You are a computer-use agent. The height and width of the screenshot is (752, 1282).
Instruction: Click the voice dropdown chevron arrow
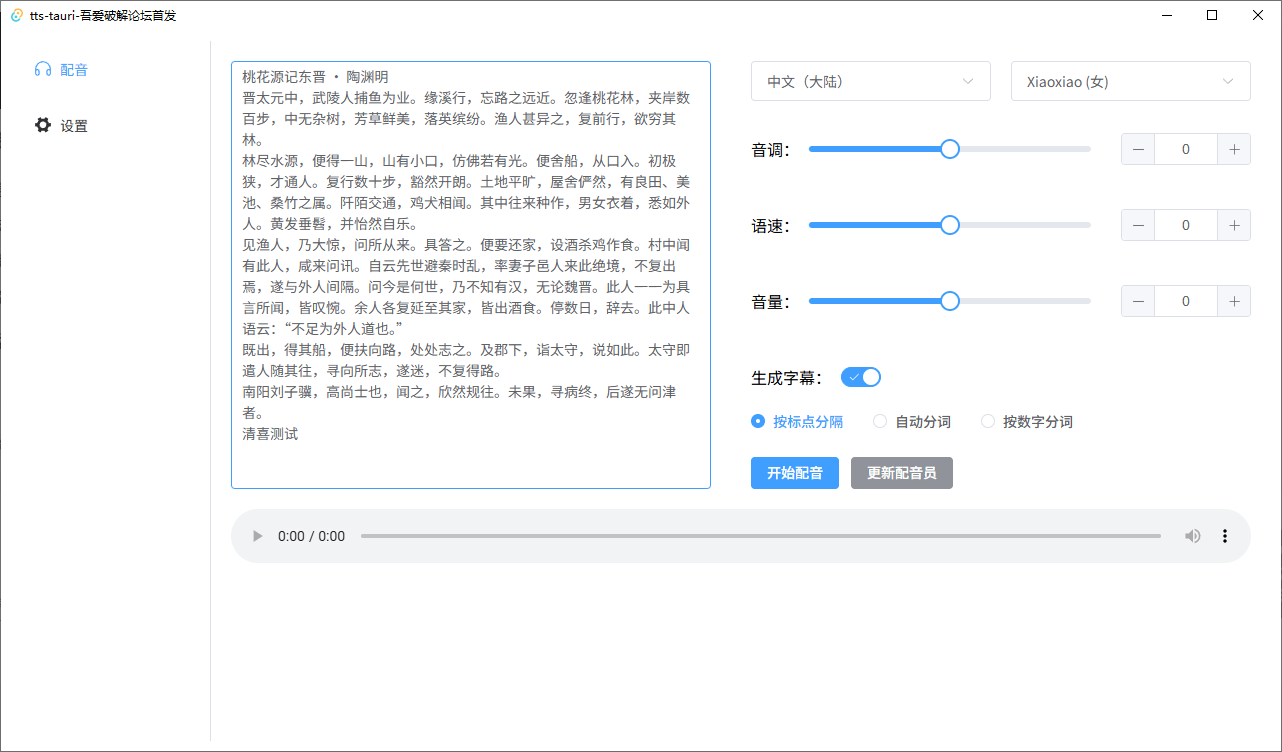coord(1228,81)
